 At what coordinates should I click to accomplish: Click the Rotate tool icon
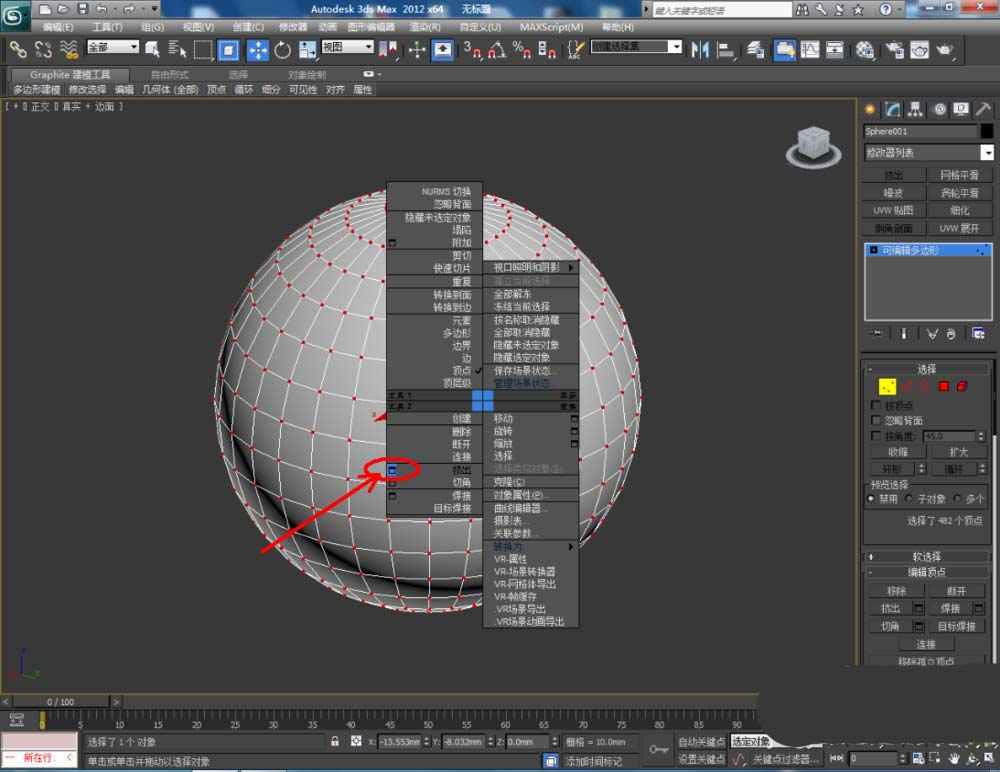coord(283,49)
